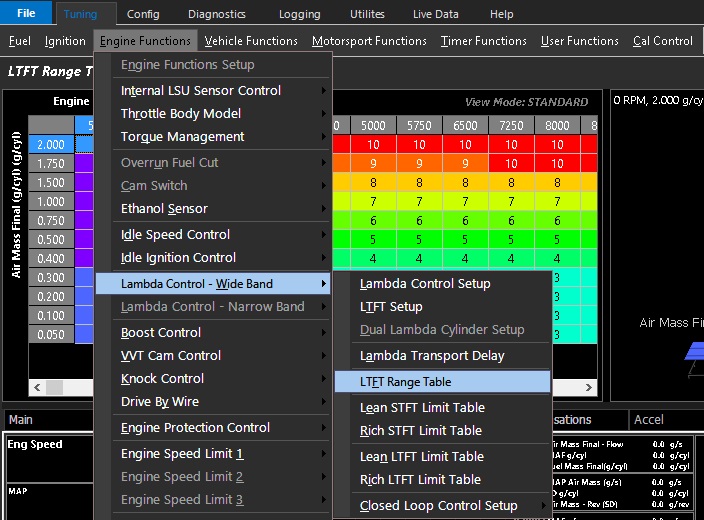Expand the Engine Speed Limit 1 submenu
This screenshot has height=520, width=704.
(x=213, y=454)
